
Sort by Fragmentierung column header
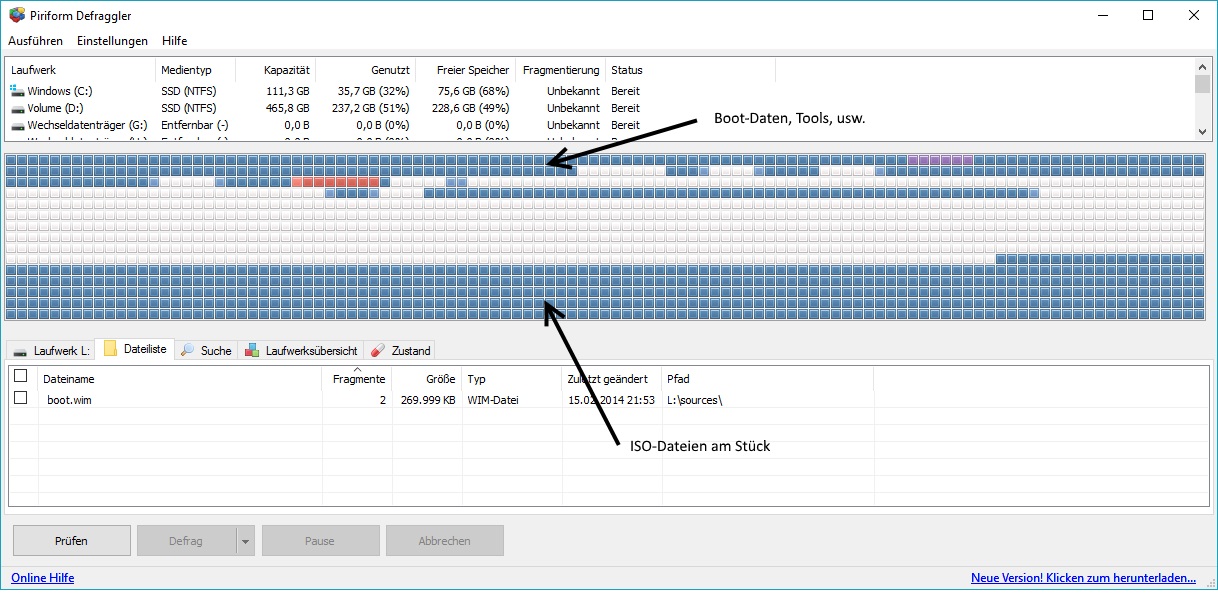point(560,70)
